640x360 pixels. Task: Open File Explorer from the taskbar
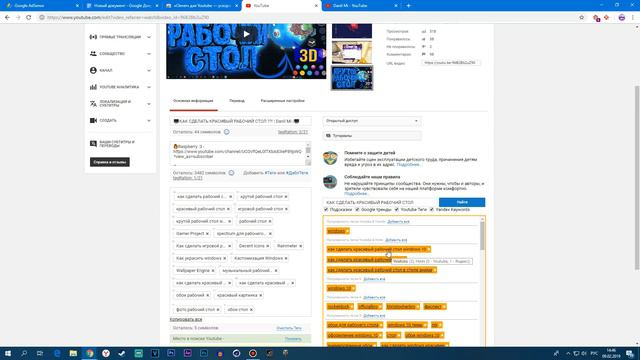[73, 353]
